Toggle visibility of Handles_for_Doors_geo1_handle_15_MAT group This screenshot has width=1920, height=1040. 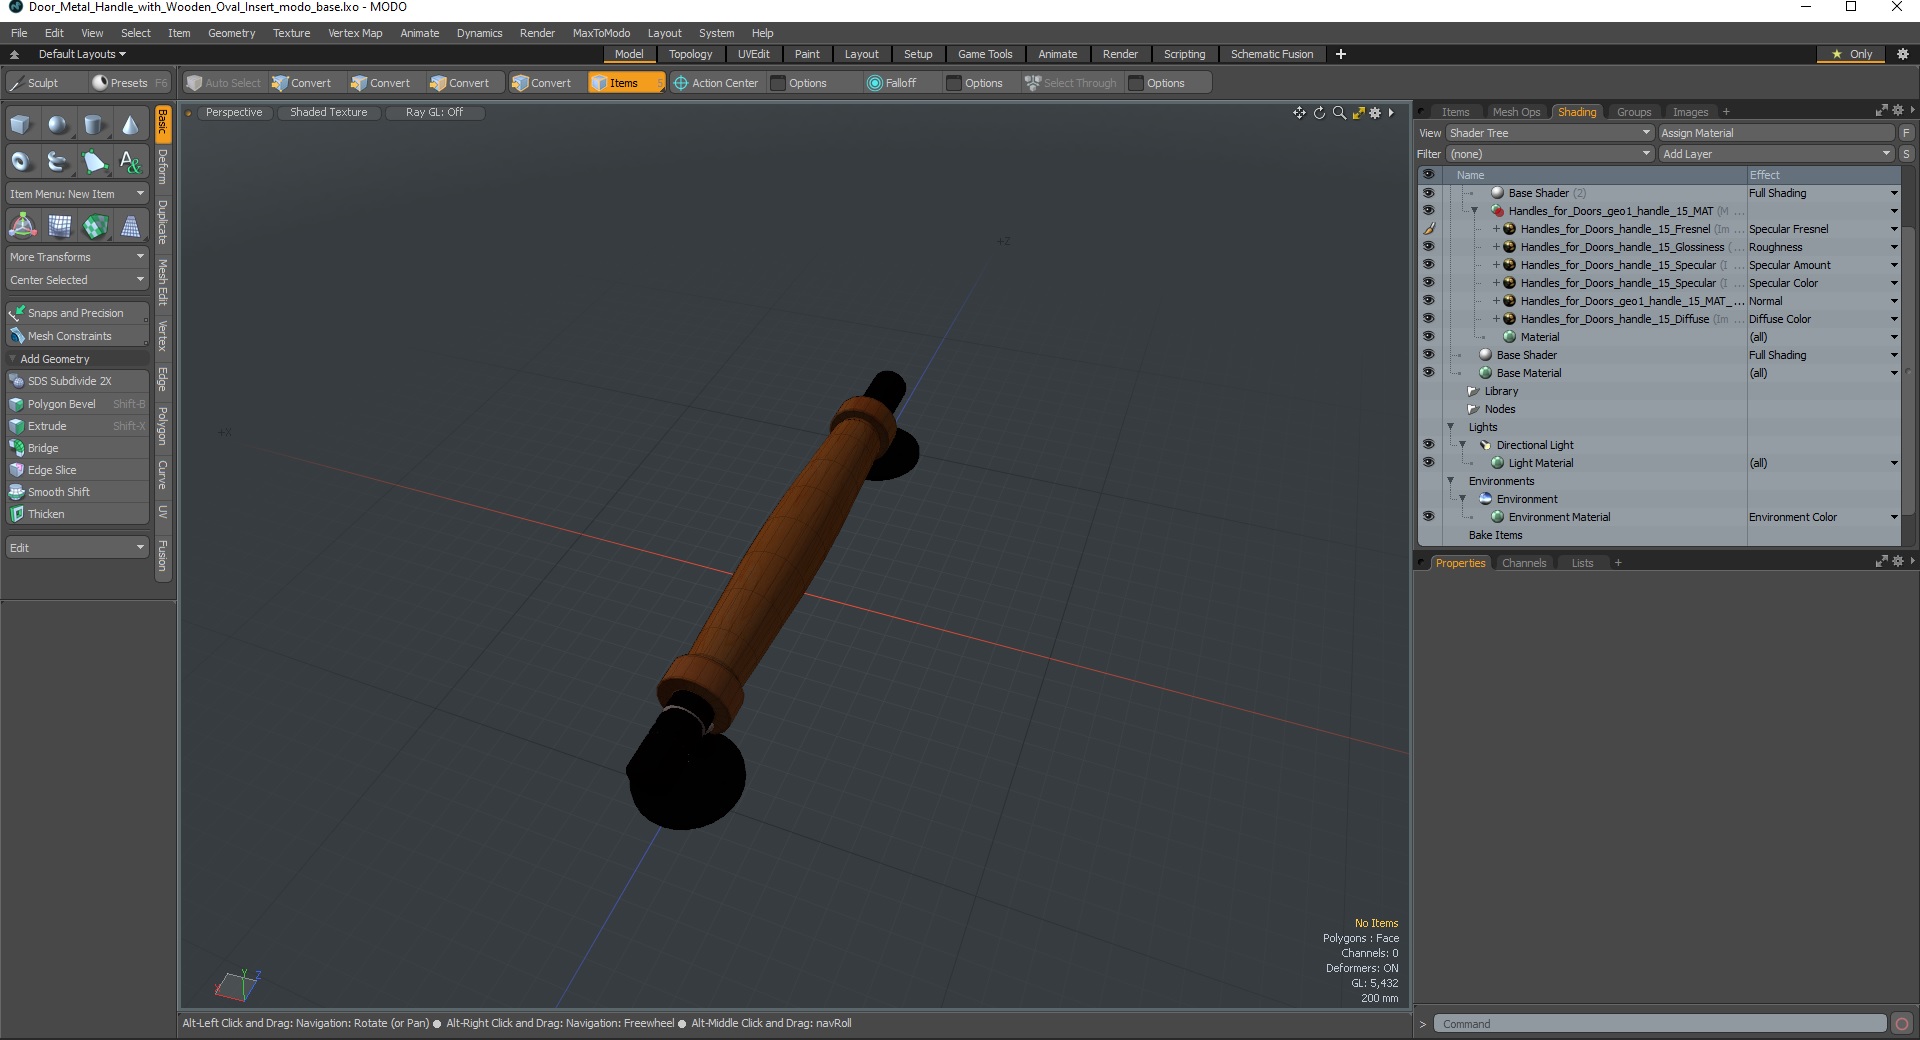click(1428, 211)
